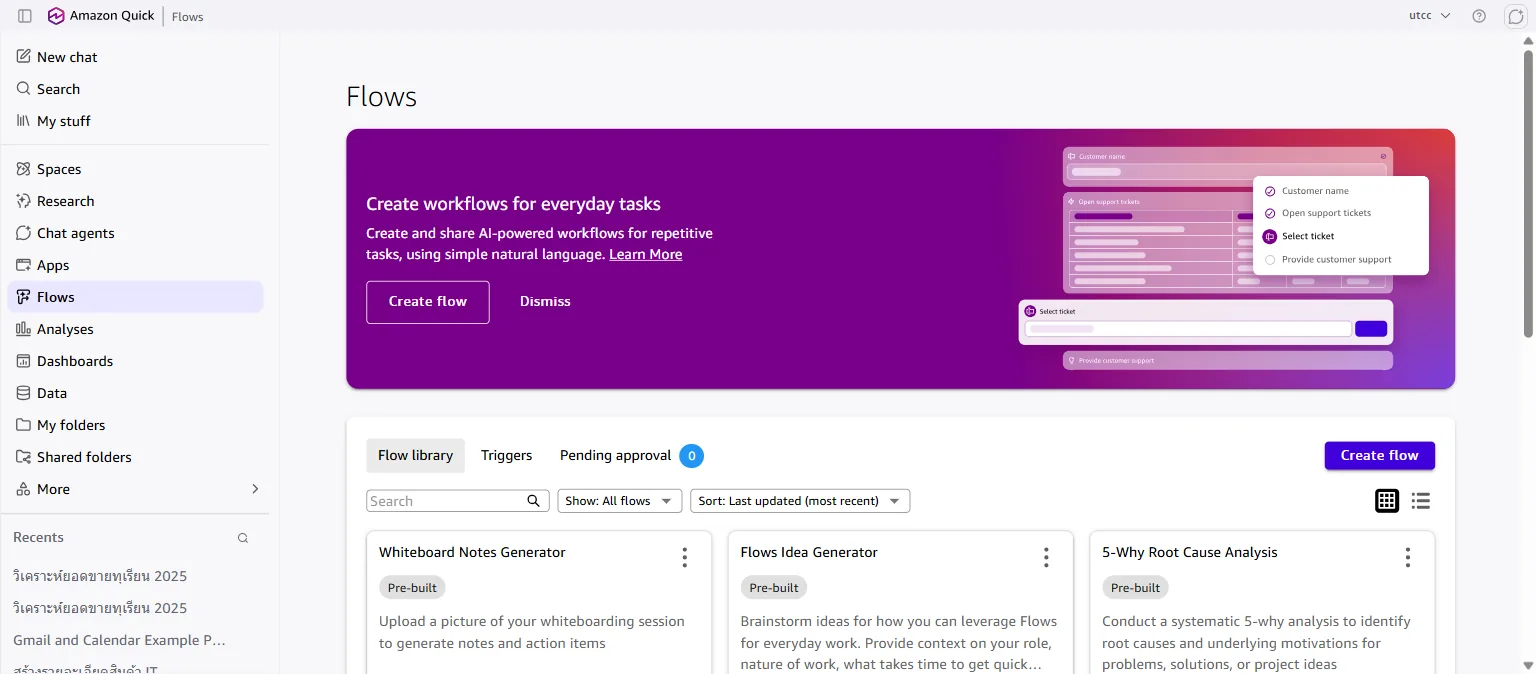The height and width of the screenshot is (674, 1536).
Task: Open the help icon
Action: pos(1479,16)
